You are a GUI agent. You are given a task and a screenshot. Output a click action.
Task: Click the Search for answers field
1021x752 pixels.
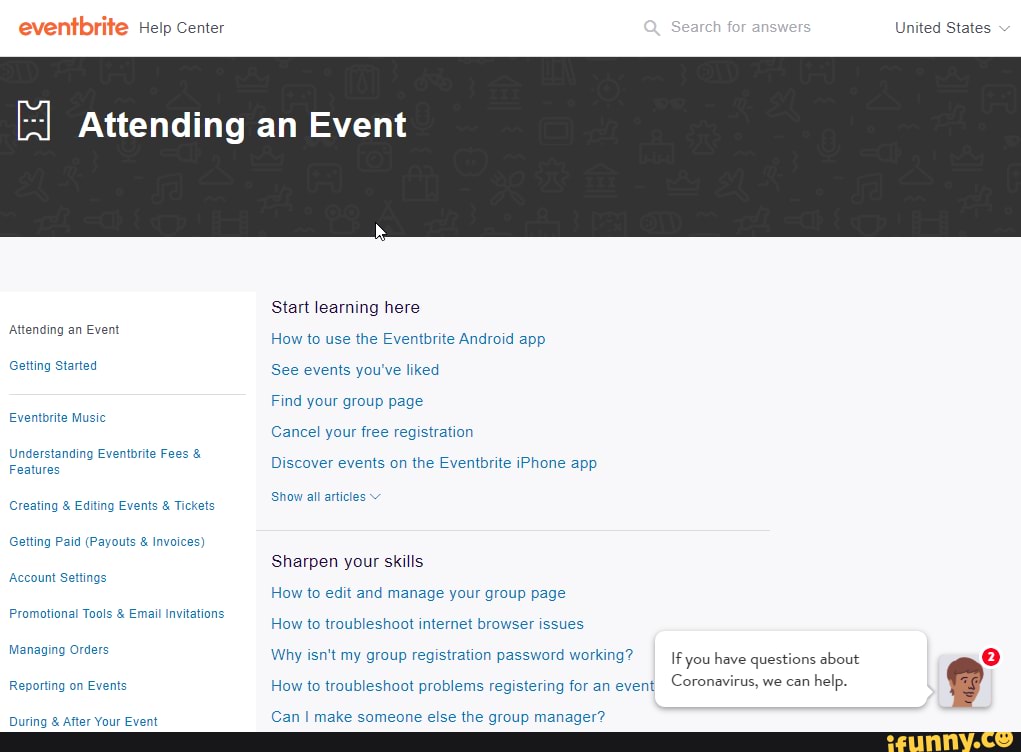[x=740, y=27]
